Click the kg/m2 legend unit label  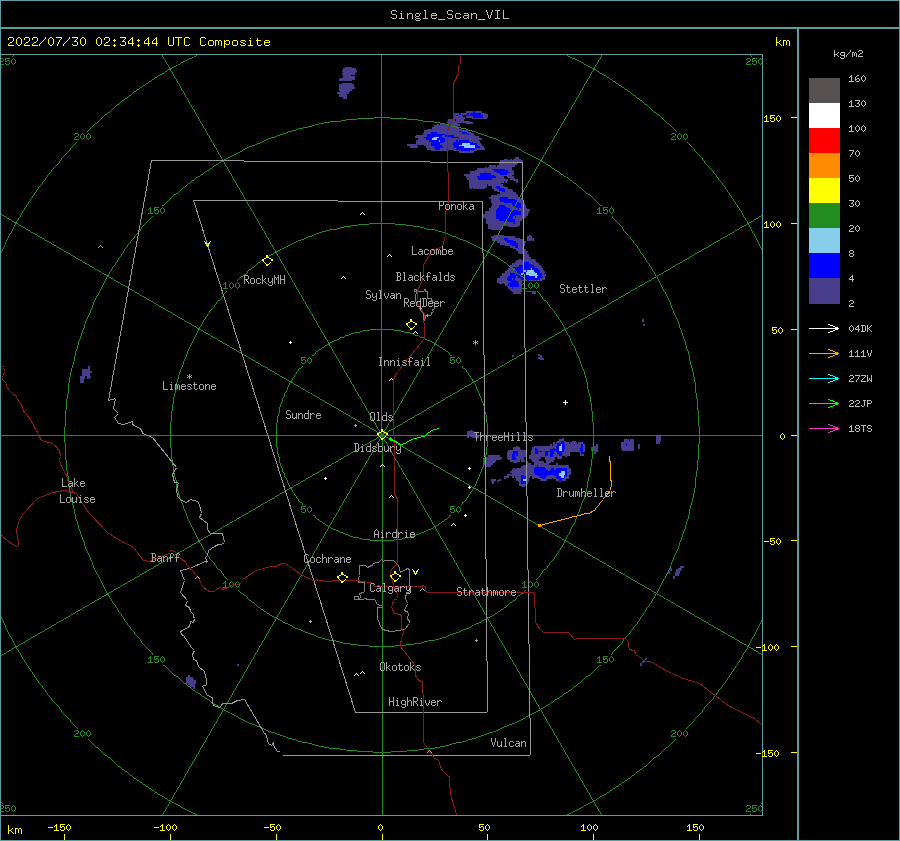pyautogui.click(x=848, y=54)
